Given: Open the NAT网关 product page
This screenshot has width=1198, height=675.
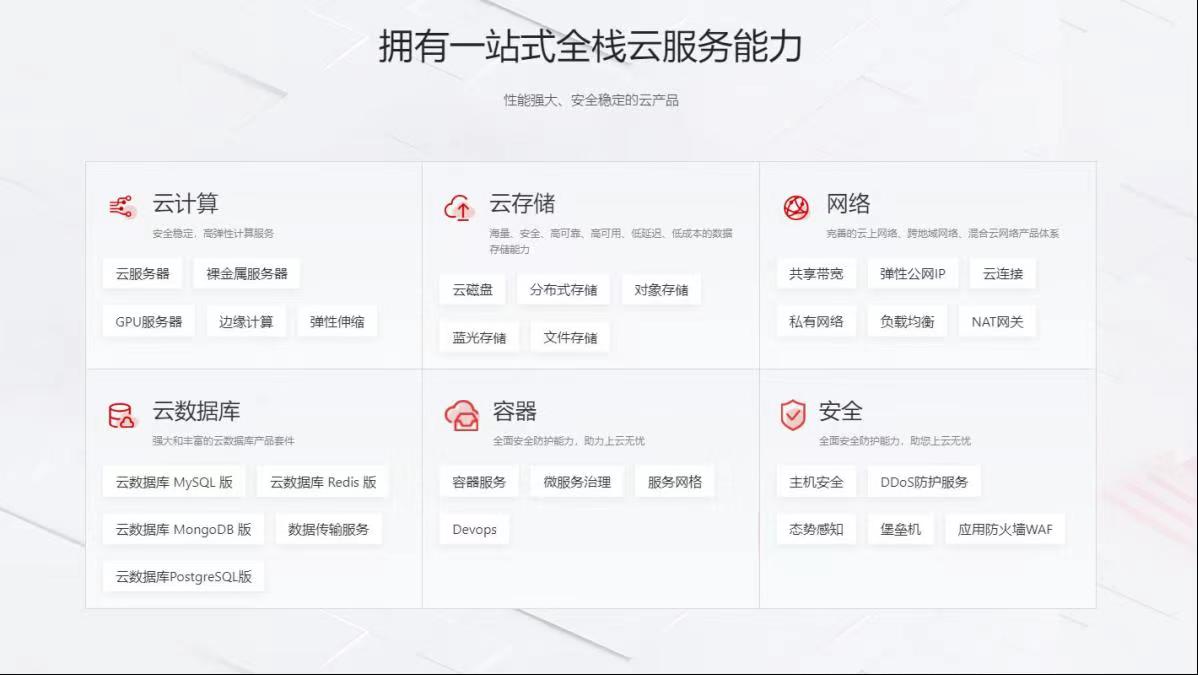Looking at the screenshot, I should coord(997,322).
